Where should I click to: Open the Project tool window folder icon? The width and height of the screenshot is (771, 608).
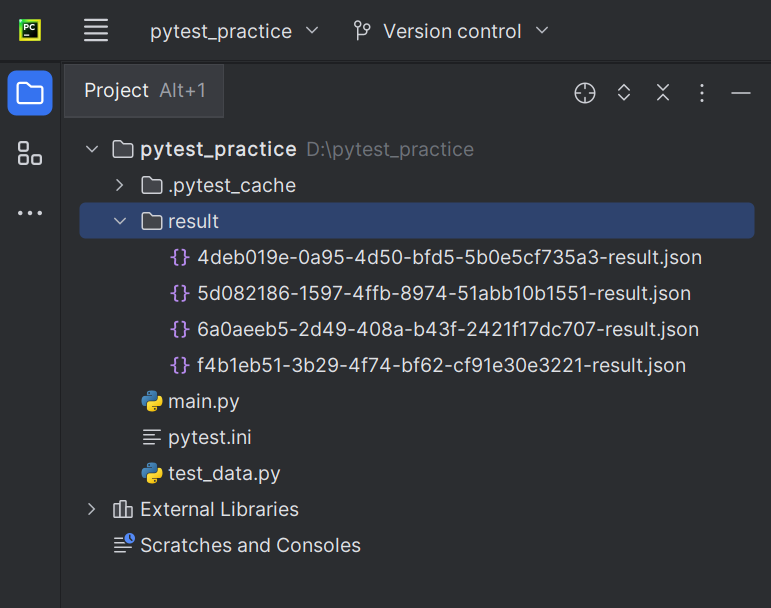click(30, 94)
